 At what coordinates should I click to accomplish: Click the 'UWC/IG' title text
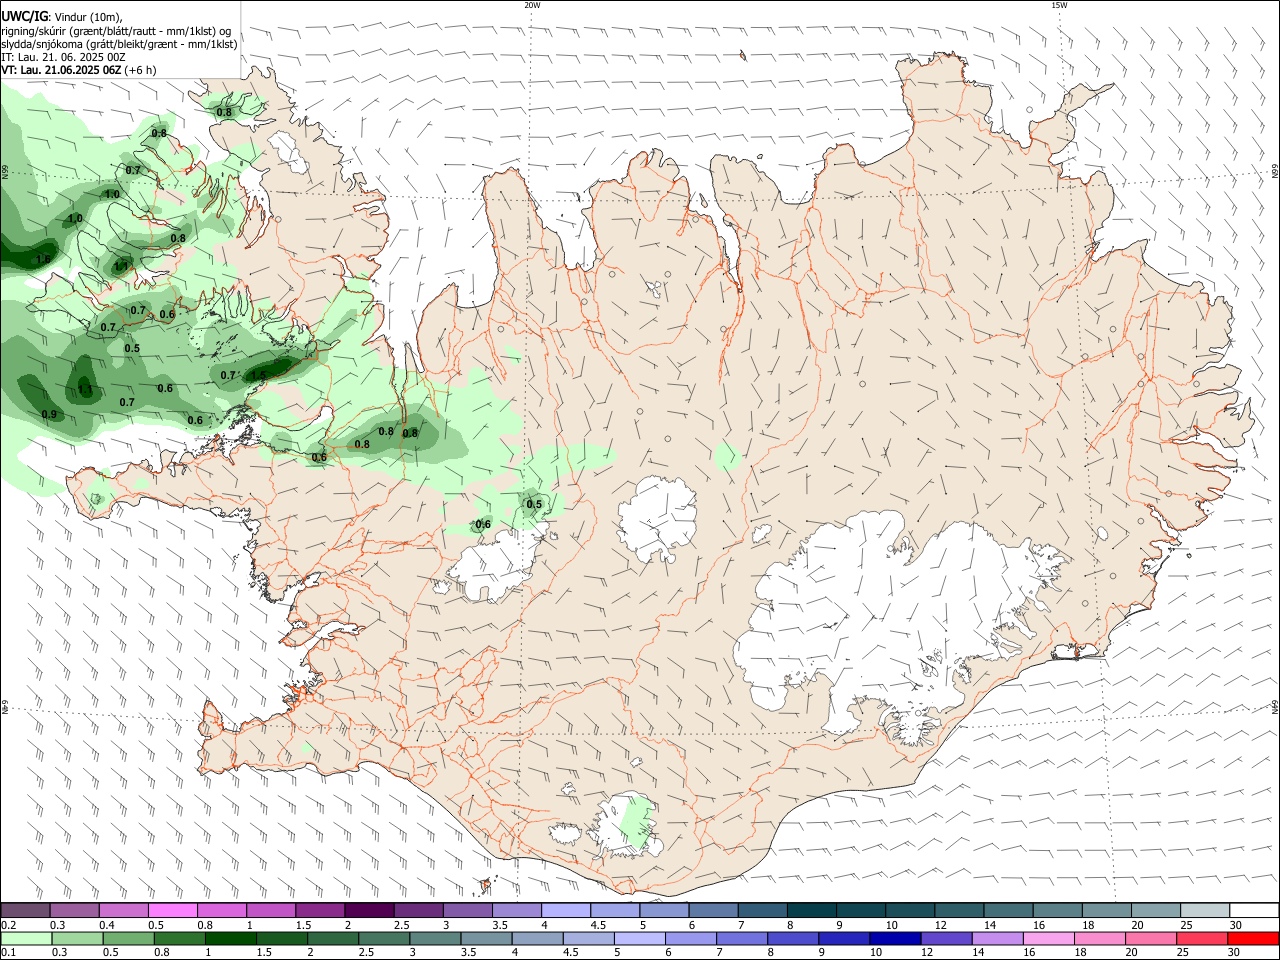coord(25,17)
